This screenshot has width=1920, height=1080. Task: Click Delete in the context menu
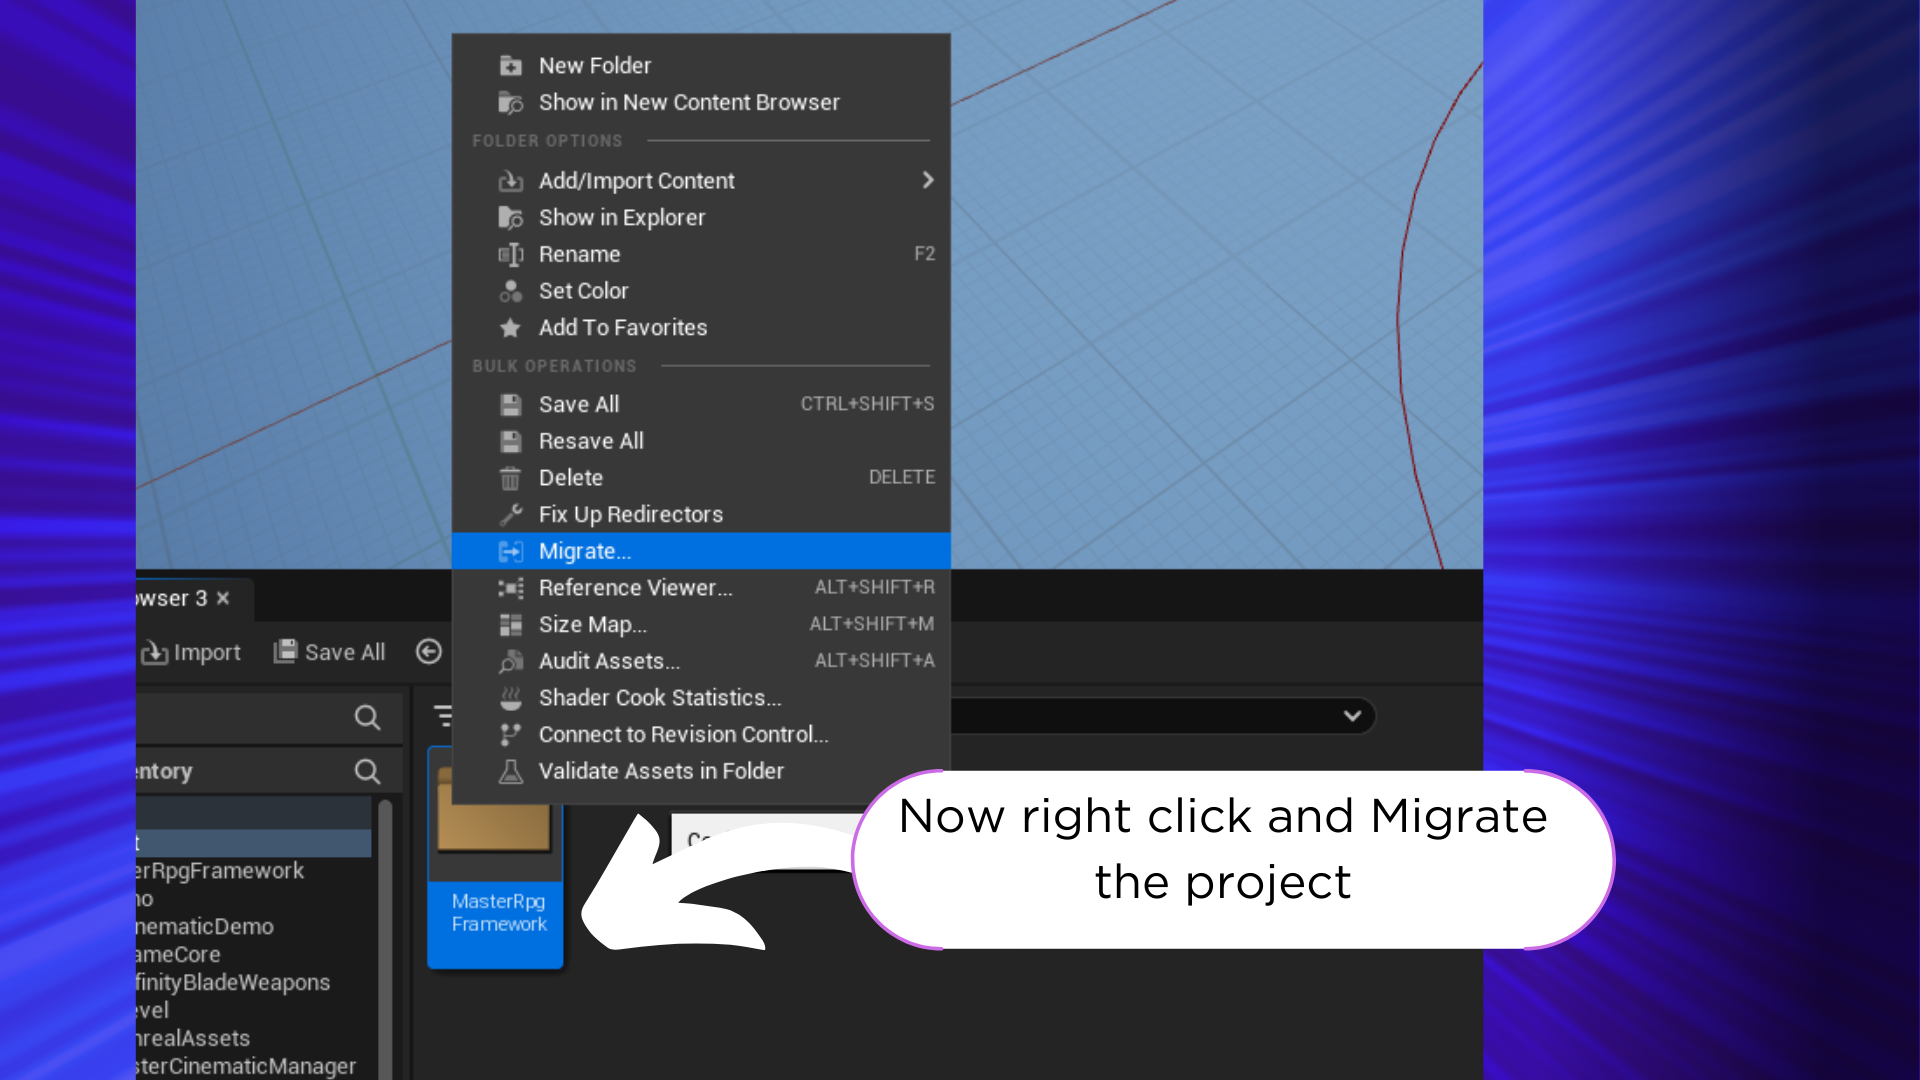700,477
